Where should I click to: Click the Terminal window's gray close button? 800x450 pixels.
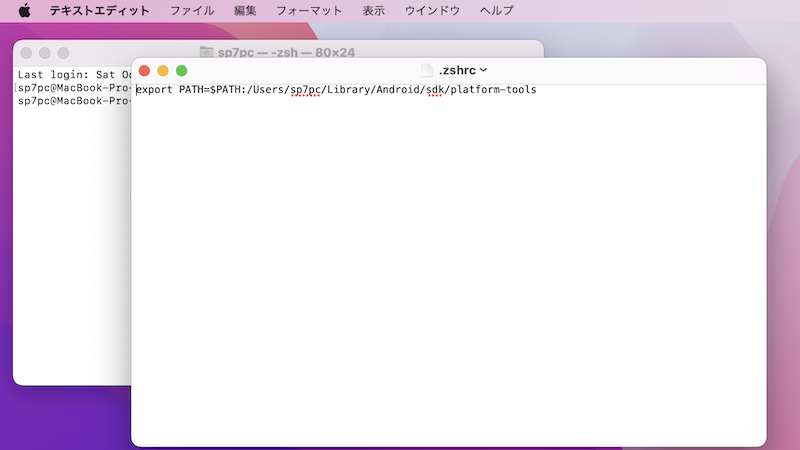click(26, 52)
